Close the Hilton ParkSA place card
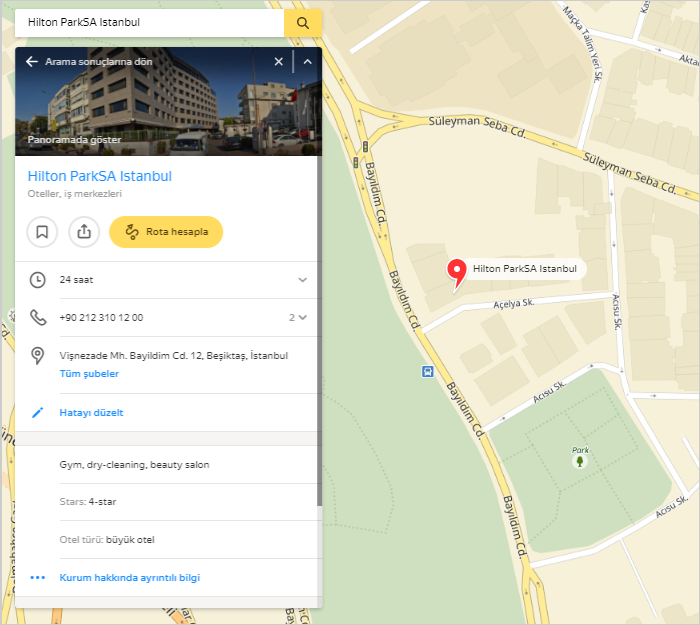Image resolution: width=700 pixels, height=625 pixels. (x=279, y=62)
